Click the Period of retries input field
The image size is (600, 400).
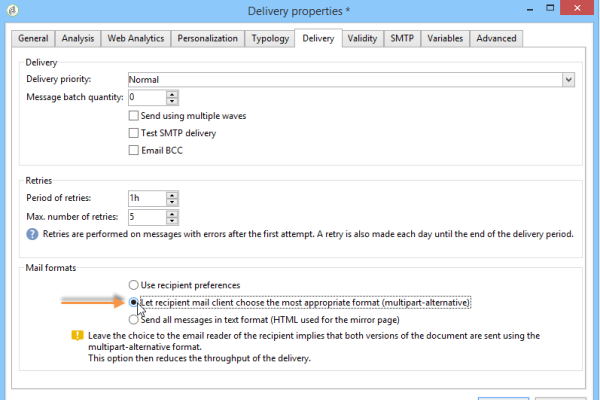tap(146, 198)
